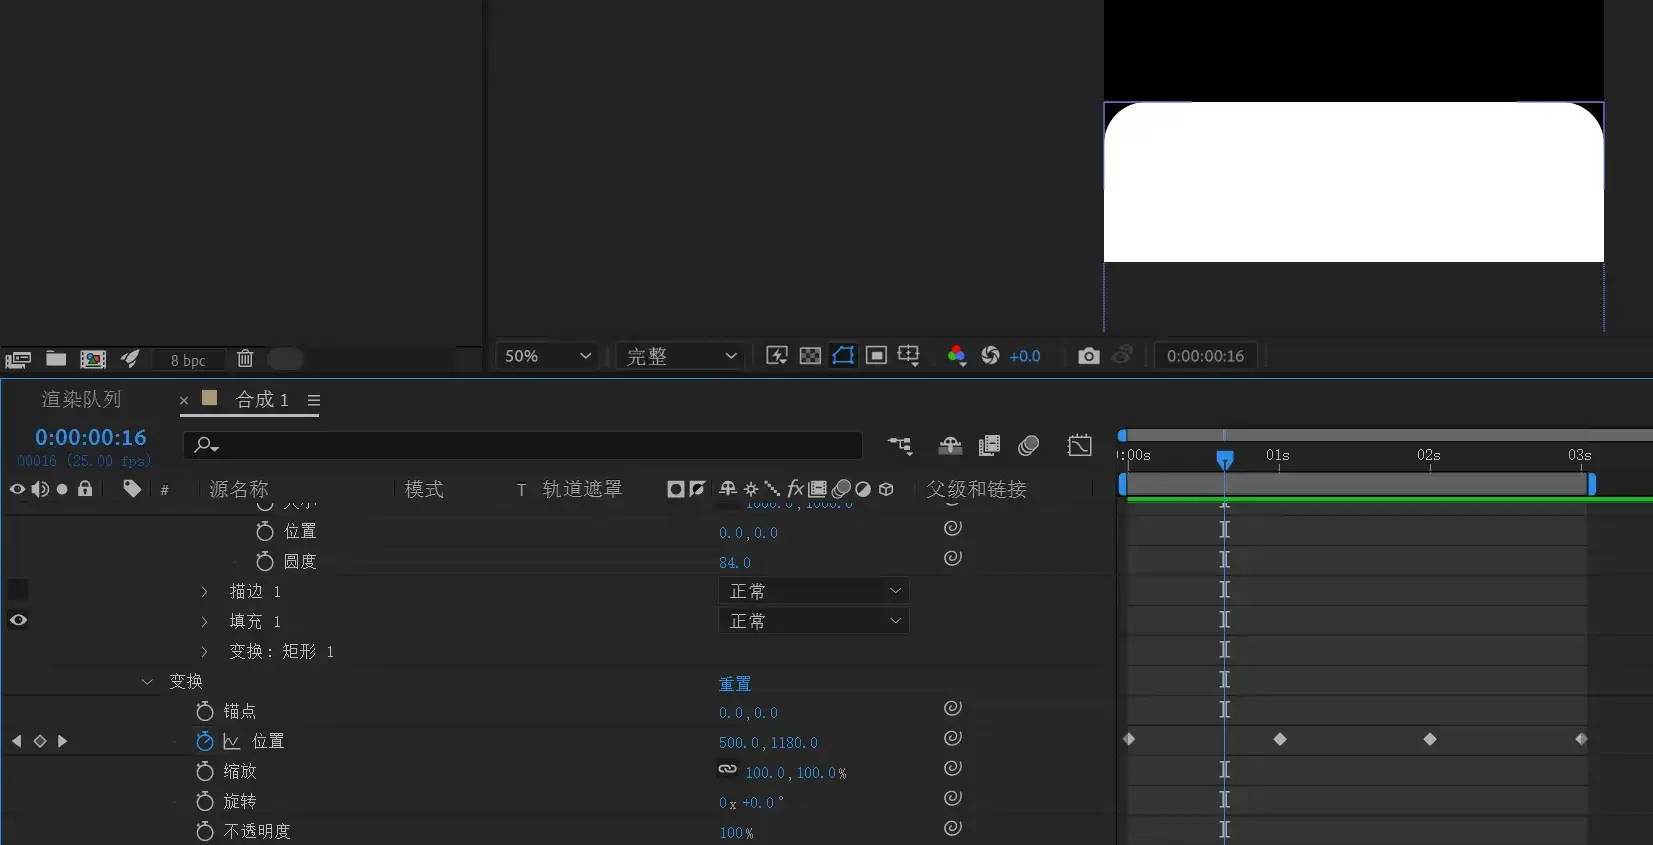Viewport: 1653px width, 845px height.
Task: Click the current time indicator playhead
Action: (1225, 459)
